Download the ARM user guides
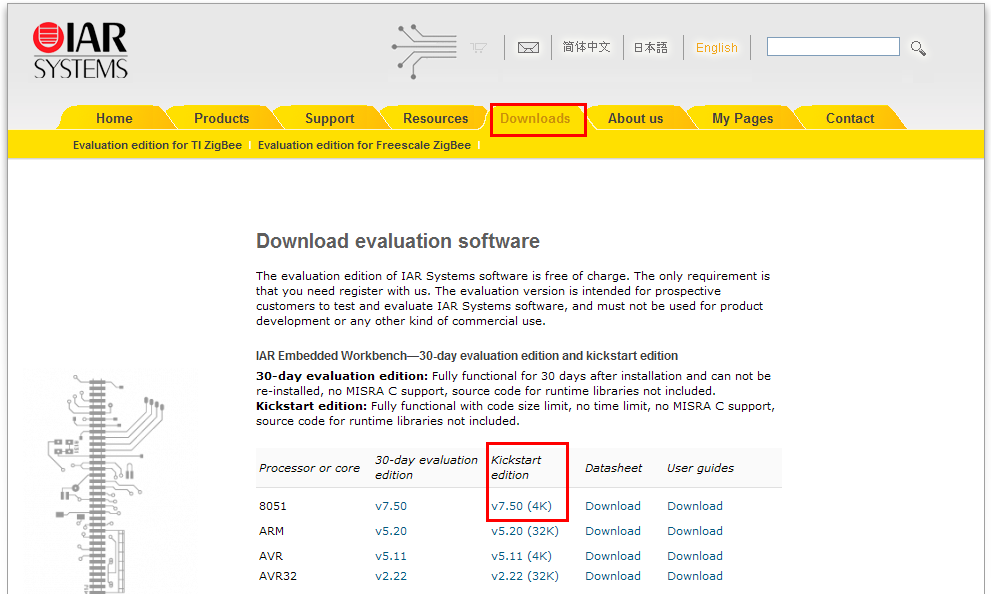 coord(695,531)
